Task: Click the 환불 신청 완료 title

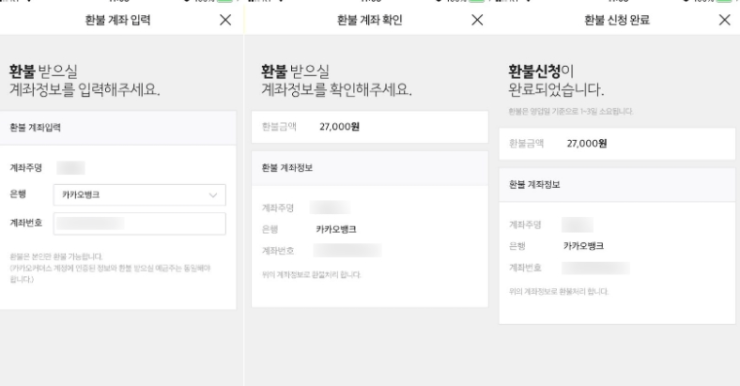Action: [617, 20]
